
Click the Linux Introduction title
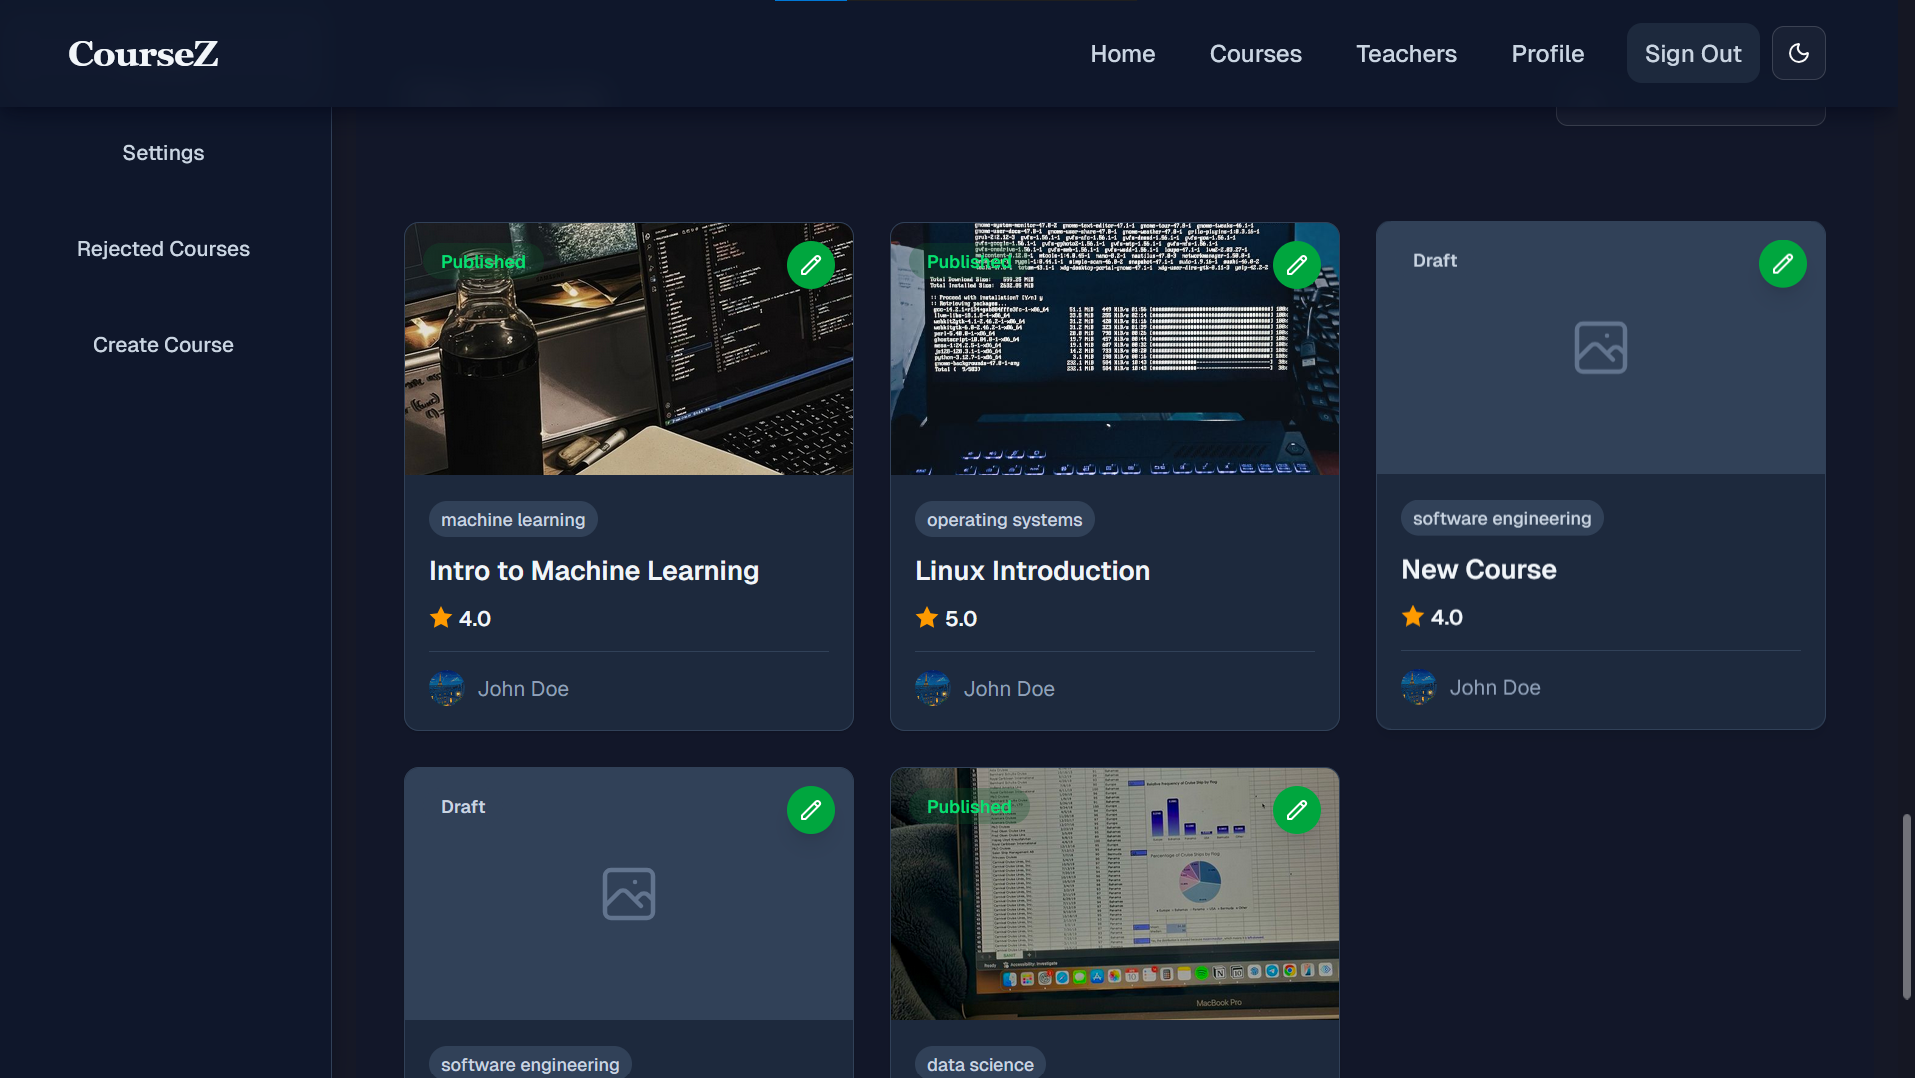1032,571
